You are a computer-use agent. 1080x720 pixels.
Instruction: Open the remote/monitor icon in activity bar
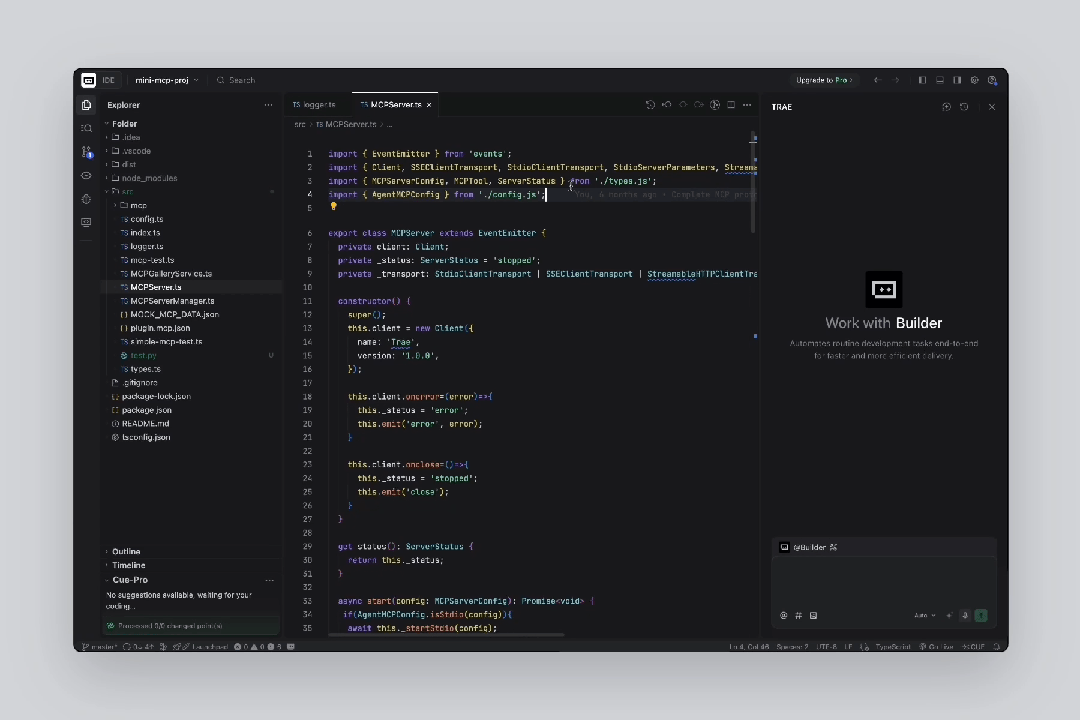point(86,223)
